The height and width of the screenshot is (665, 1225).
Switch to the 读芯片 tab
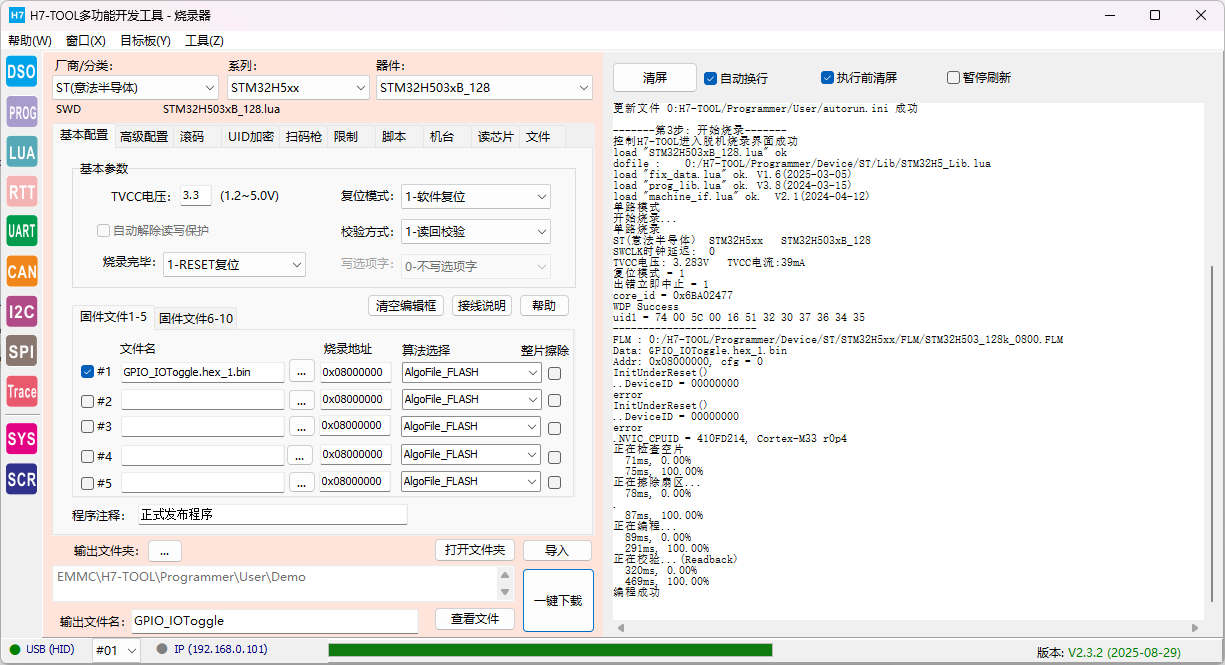tap(495, 136)
